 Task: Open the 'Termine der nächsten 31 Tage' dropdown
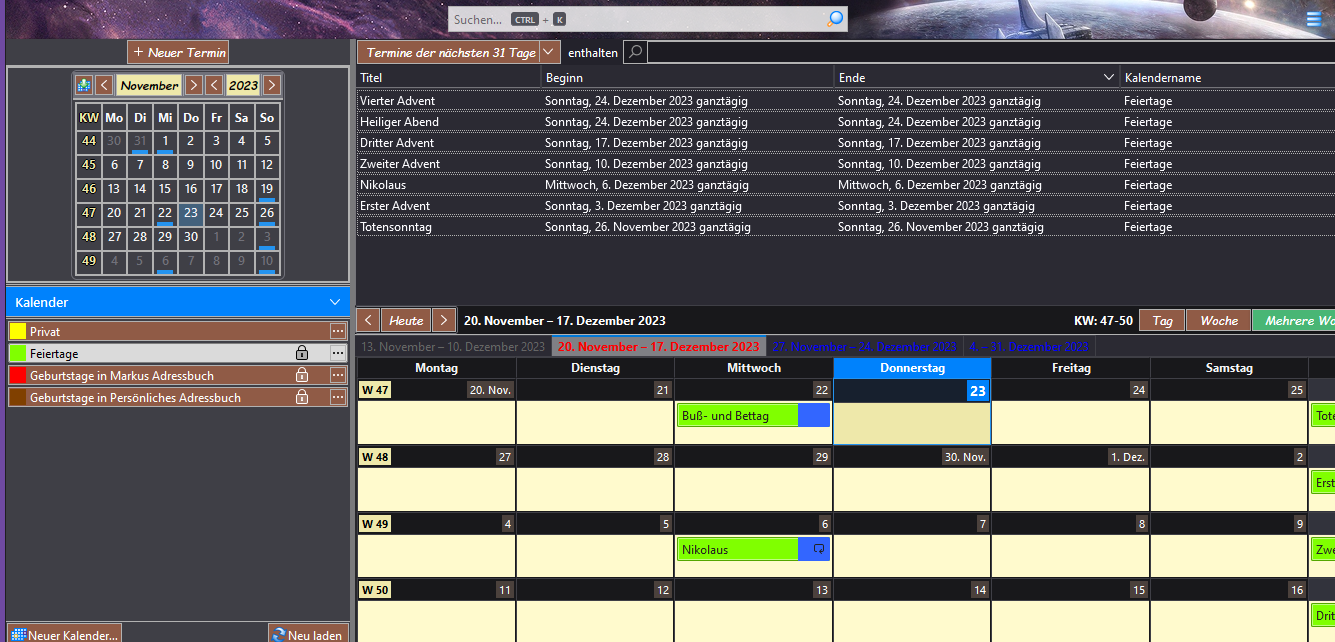[x=550, y=52]
